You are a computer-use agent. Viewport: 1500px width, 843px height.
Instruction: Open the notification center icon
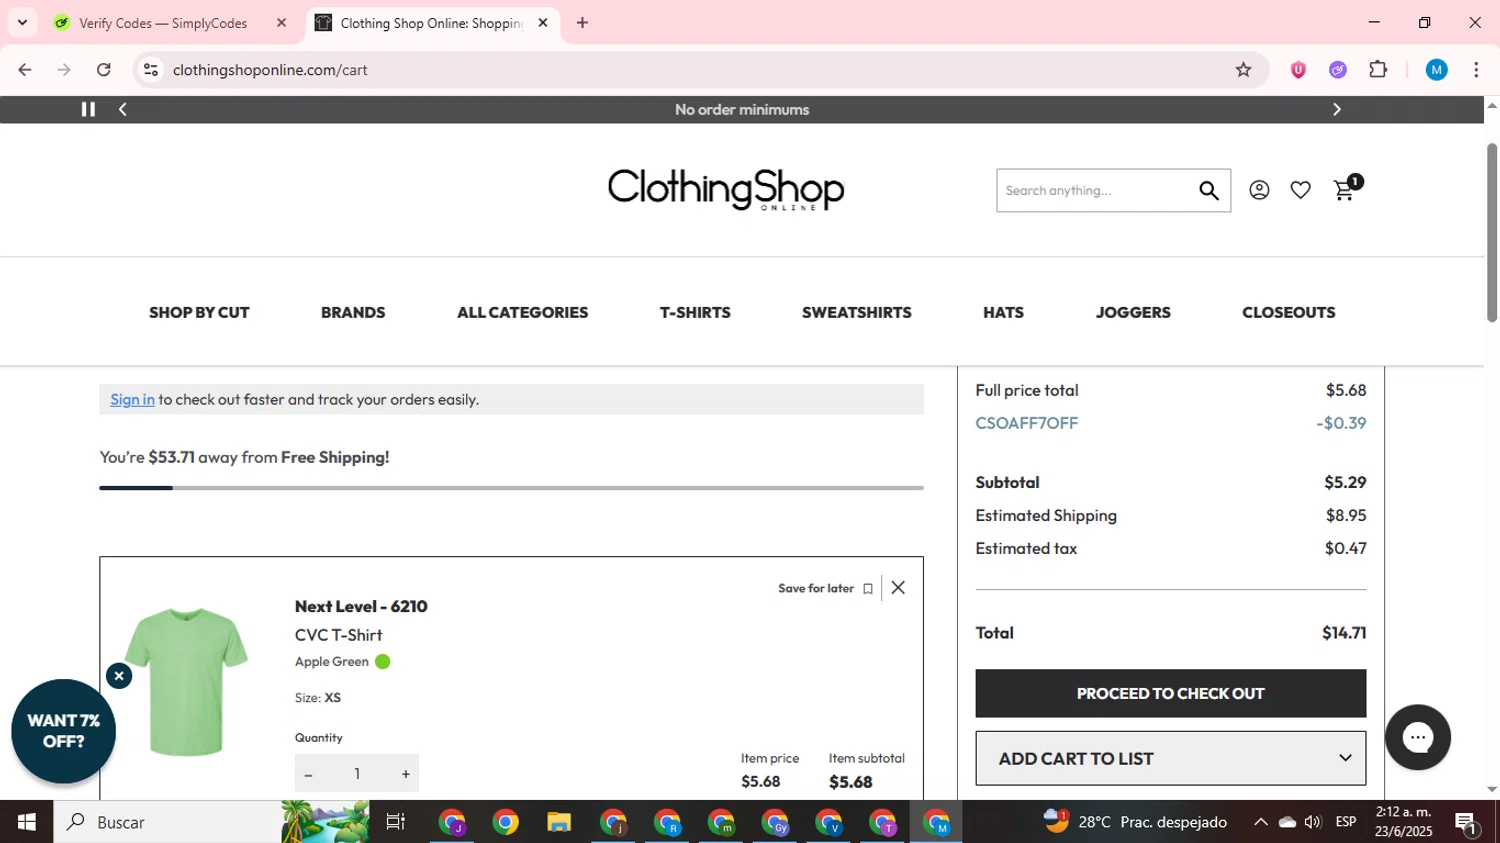tap(1466, 824)
